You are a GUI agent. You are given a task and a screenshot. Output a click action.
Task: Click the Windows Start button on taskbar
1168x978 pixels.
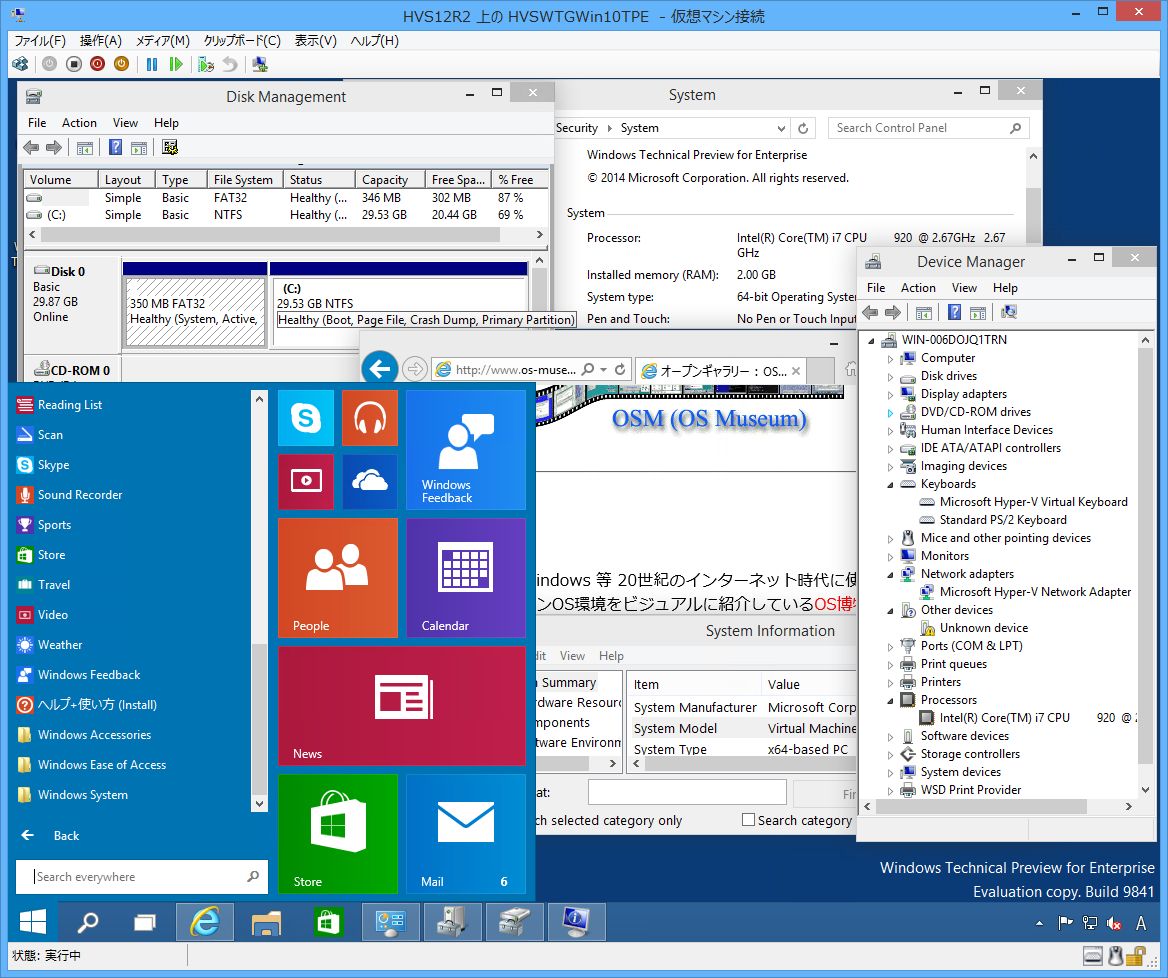coord(33,922)
